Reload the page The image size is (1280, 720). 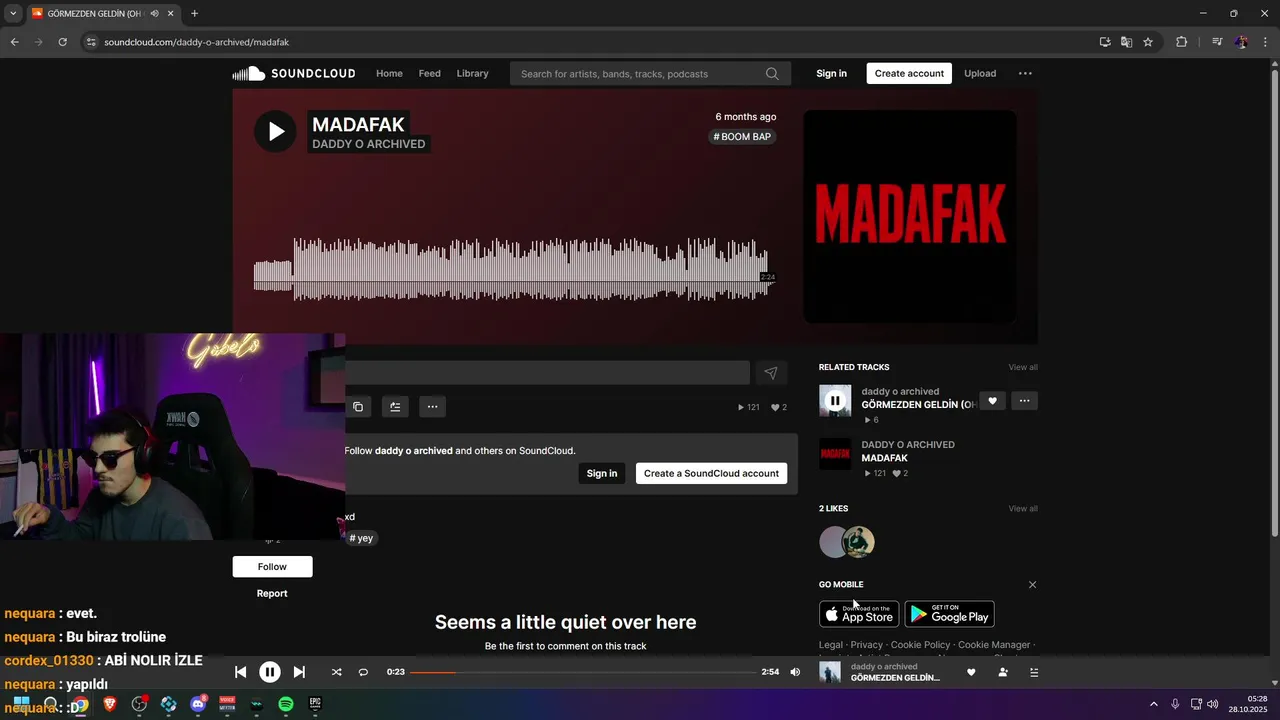click(62, 42)
